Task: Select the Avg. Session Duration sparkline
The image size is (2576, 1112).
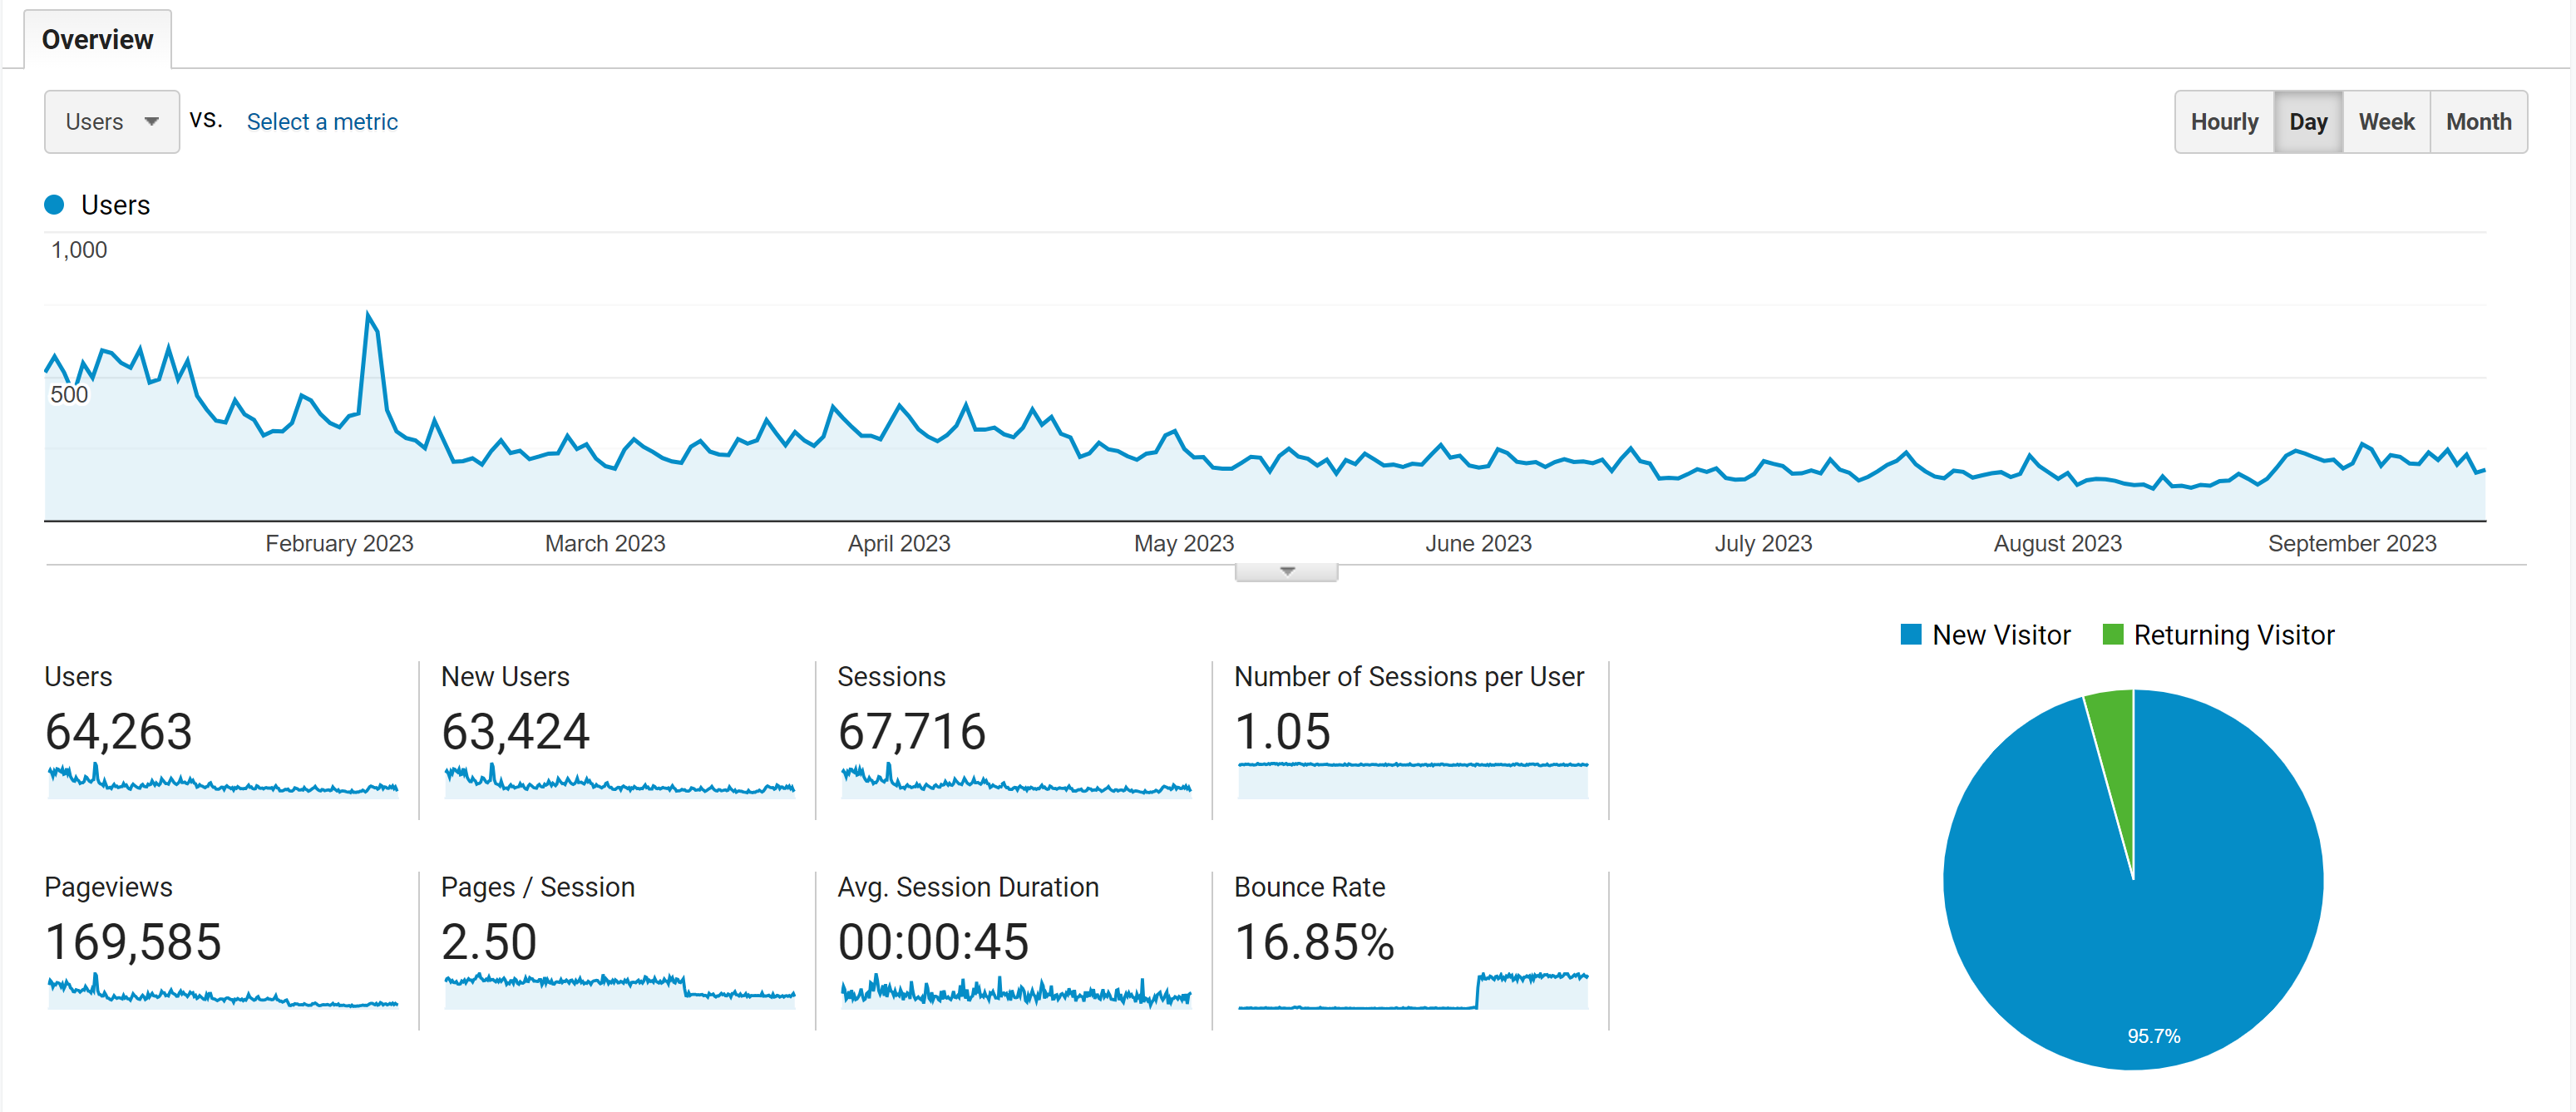Action: (x=1015, y=991)
